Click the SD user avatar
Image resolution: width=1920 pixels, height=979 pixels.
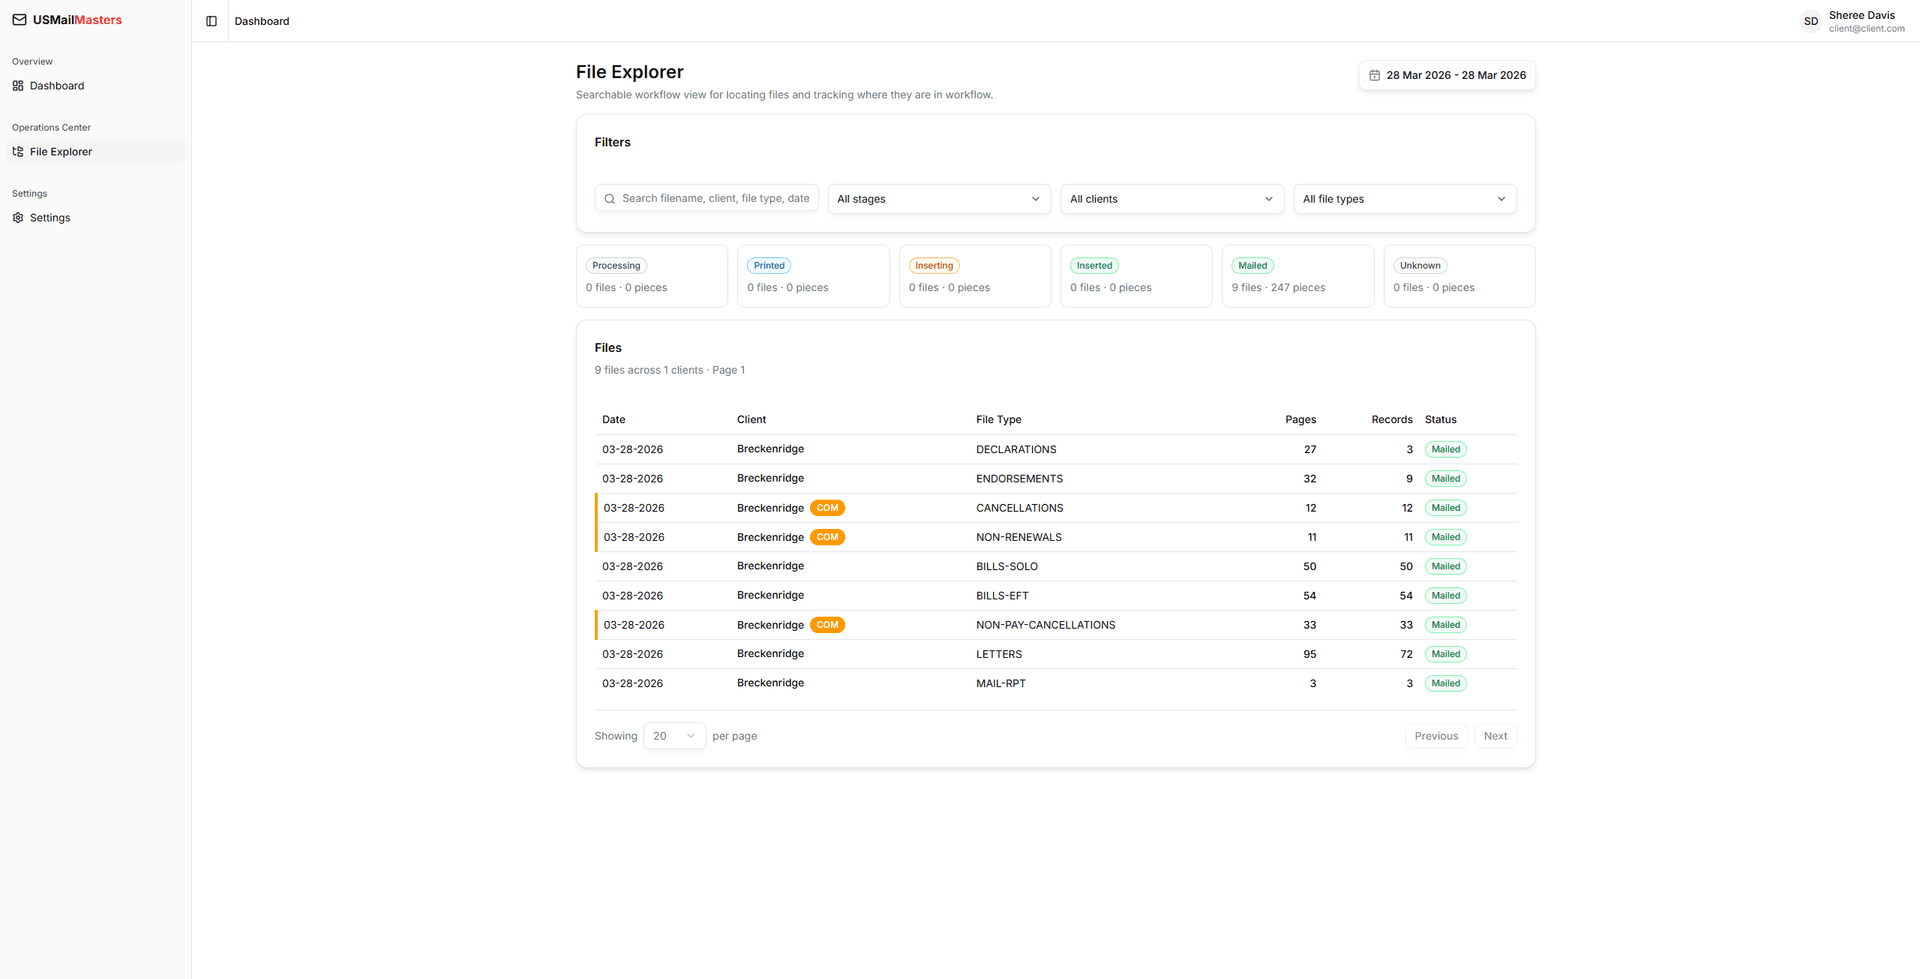pyautogui.click(x=1810, y=21)
